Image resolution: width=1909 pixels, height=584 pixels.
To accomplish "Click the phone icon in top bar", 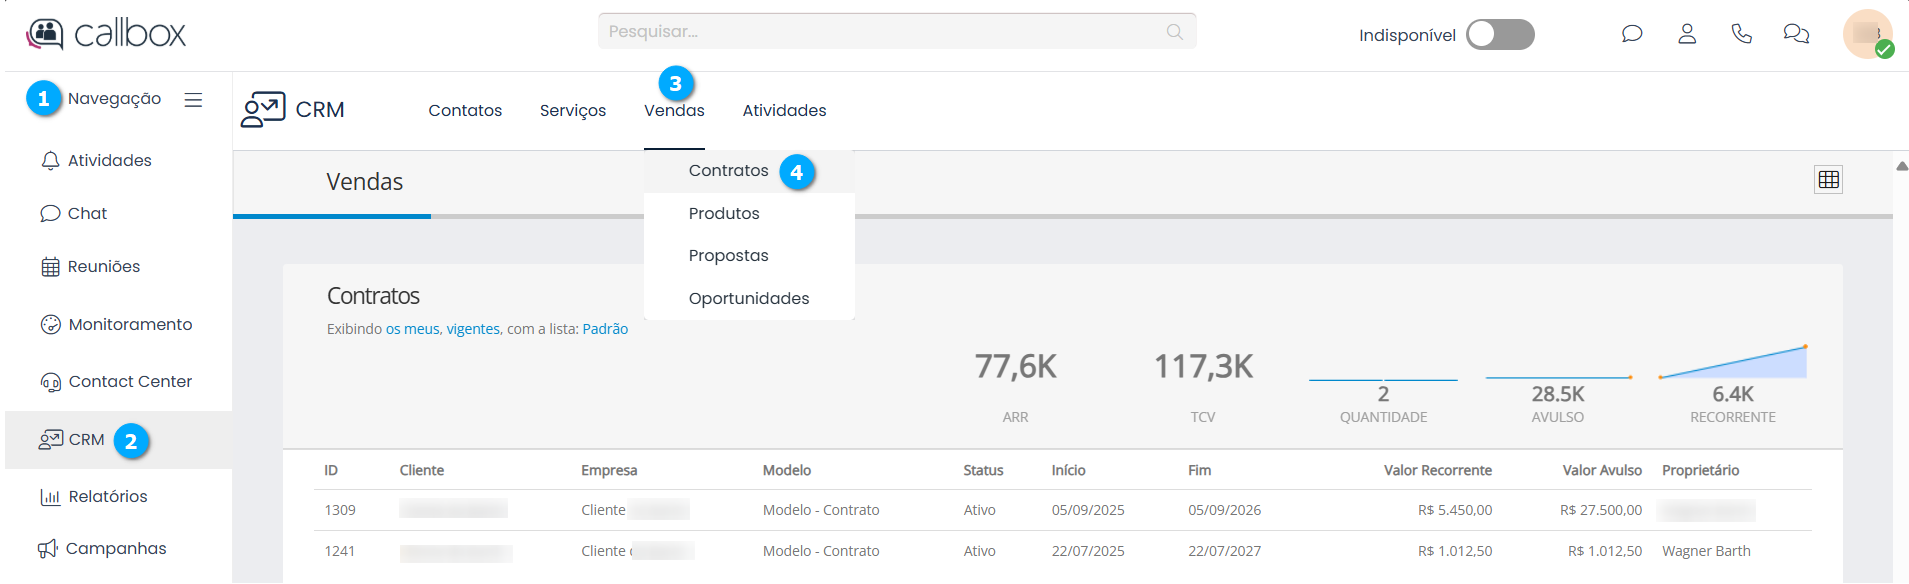I will pos(1741,34).
